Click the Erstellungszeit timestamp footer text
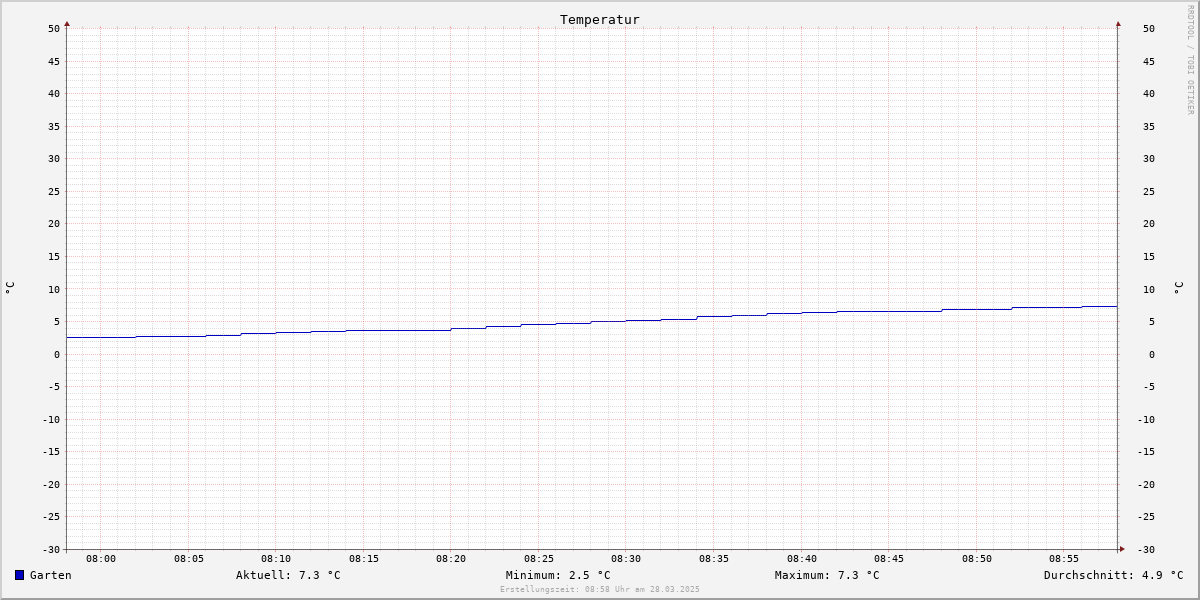 [600, 589]
